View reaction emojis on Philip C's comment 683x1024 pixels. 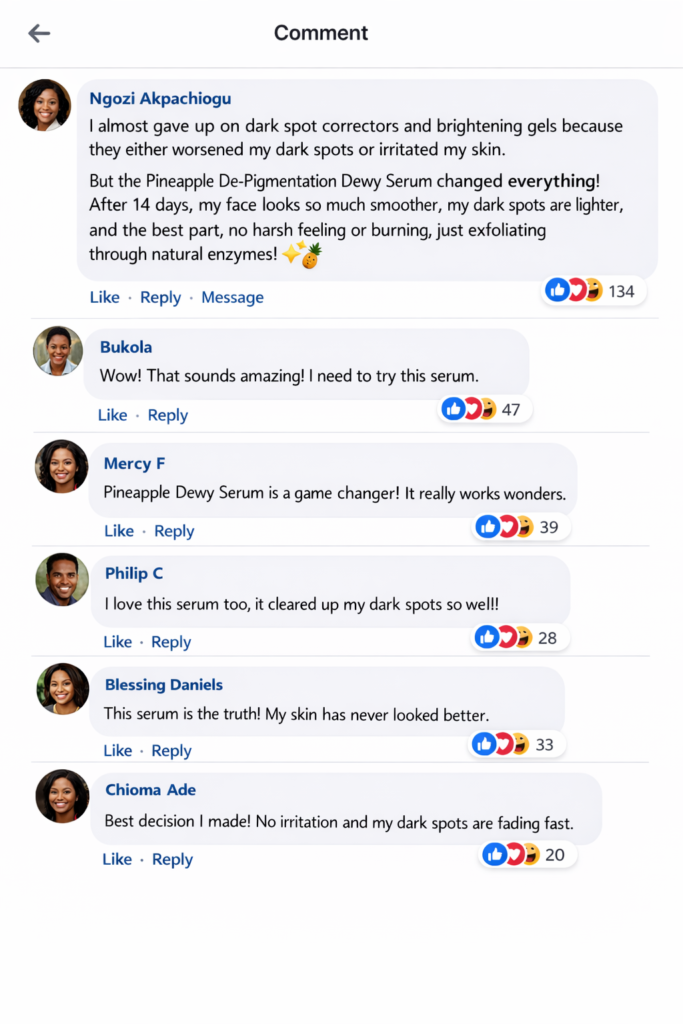tap(503, 638)
